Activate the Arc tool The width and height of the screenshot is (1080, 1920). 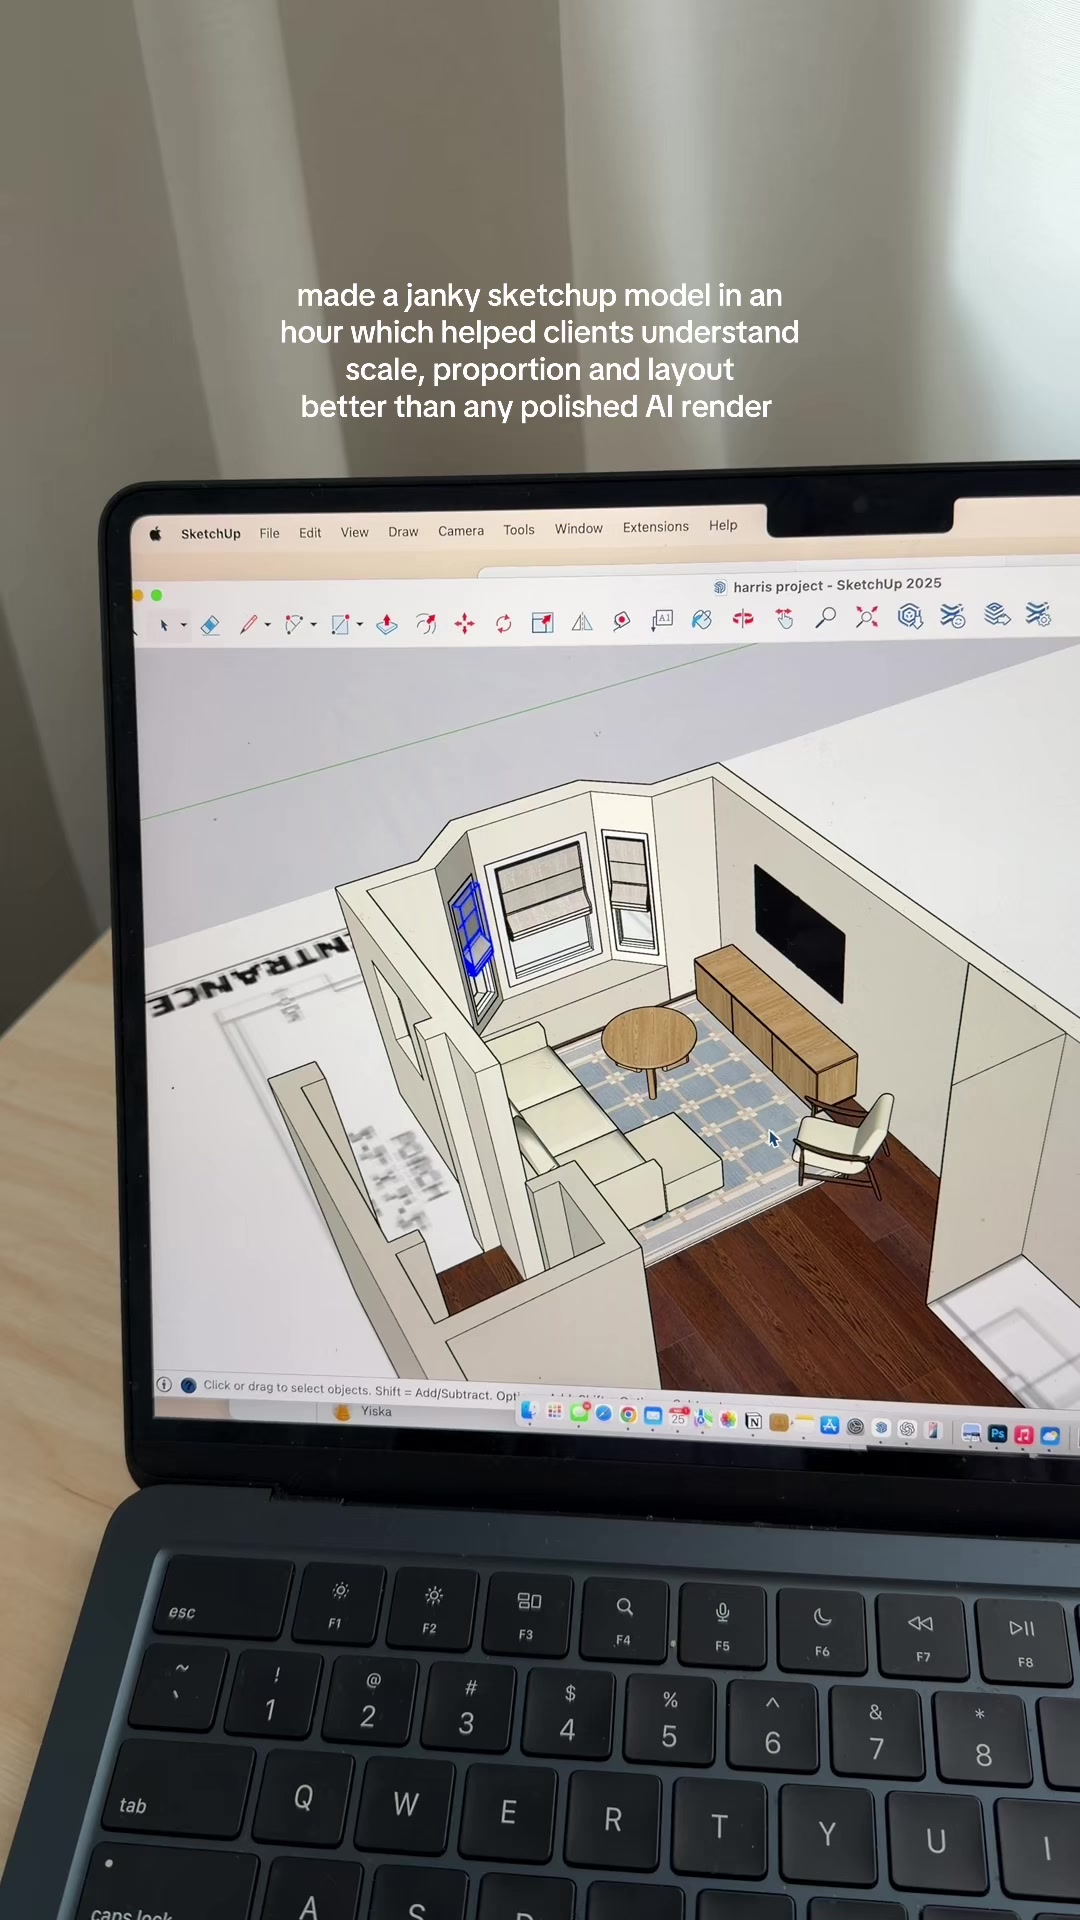coord(293,625)
